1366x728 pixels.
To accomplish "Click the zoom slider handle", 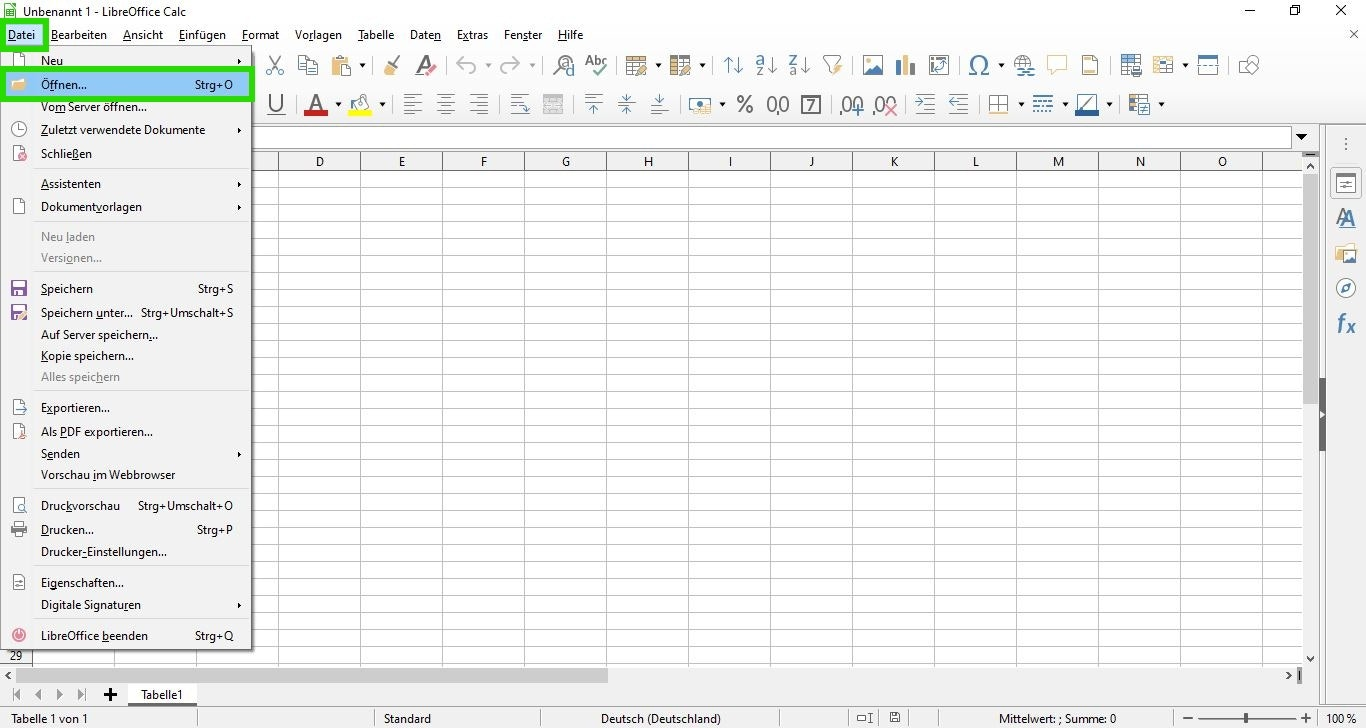I will pos(1245,718).
